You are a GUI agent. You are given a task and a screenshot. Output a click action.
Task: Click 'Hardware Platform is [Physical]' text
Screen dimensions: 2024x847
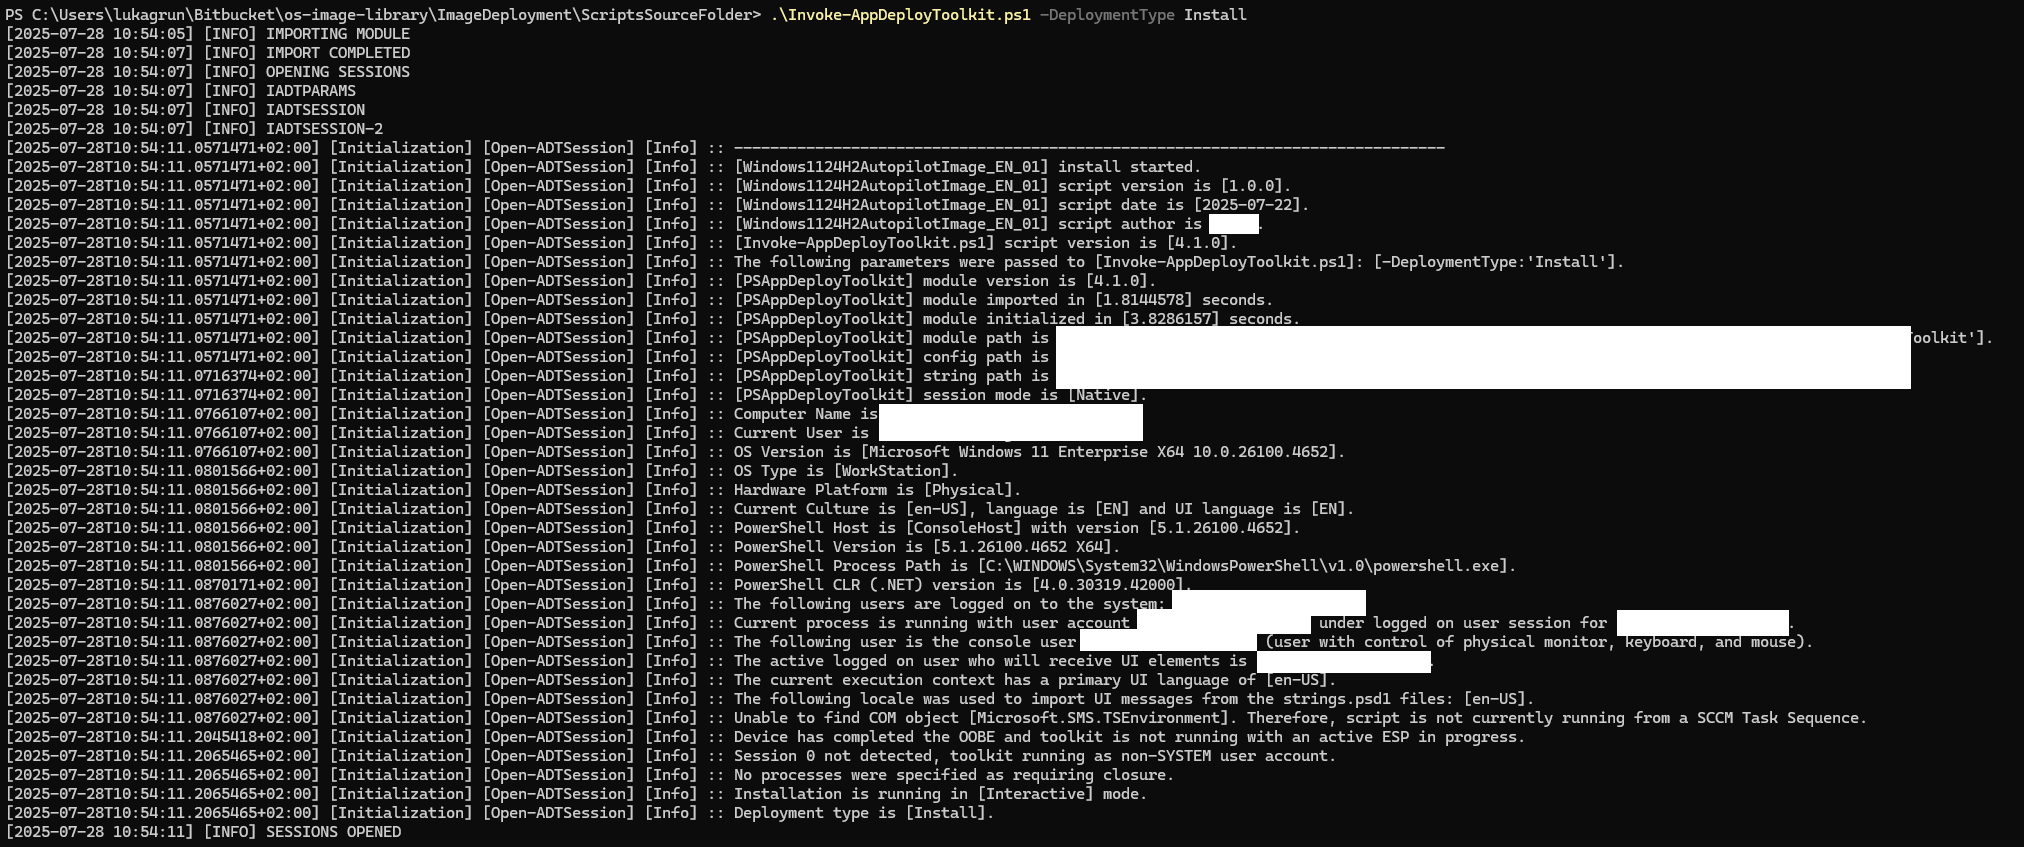tap(876, 490)
